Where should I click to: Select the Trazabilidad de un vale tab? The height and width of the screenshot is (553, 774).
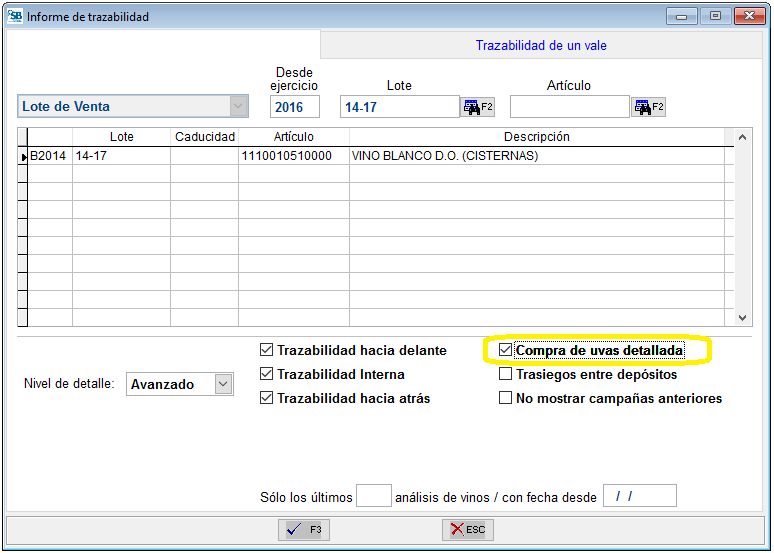tap(540, 45)
